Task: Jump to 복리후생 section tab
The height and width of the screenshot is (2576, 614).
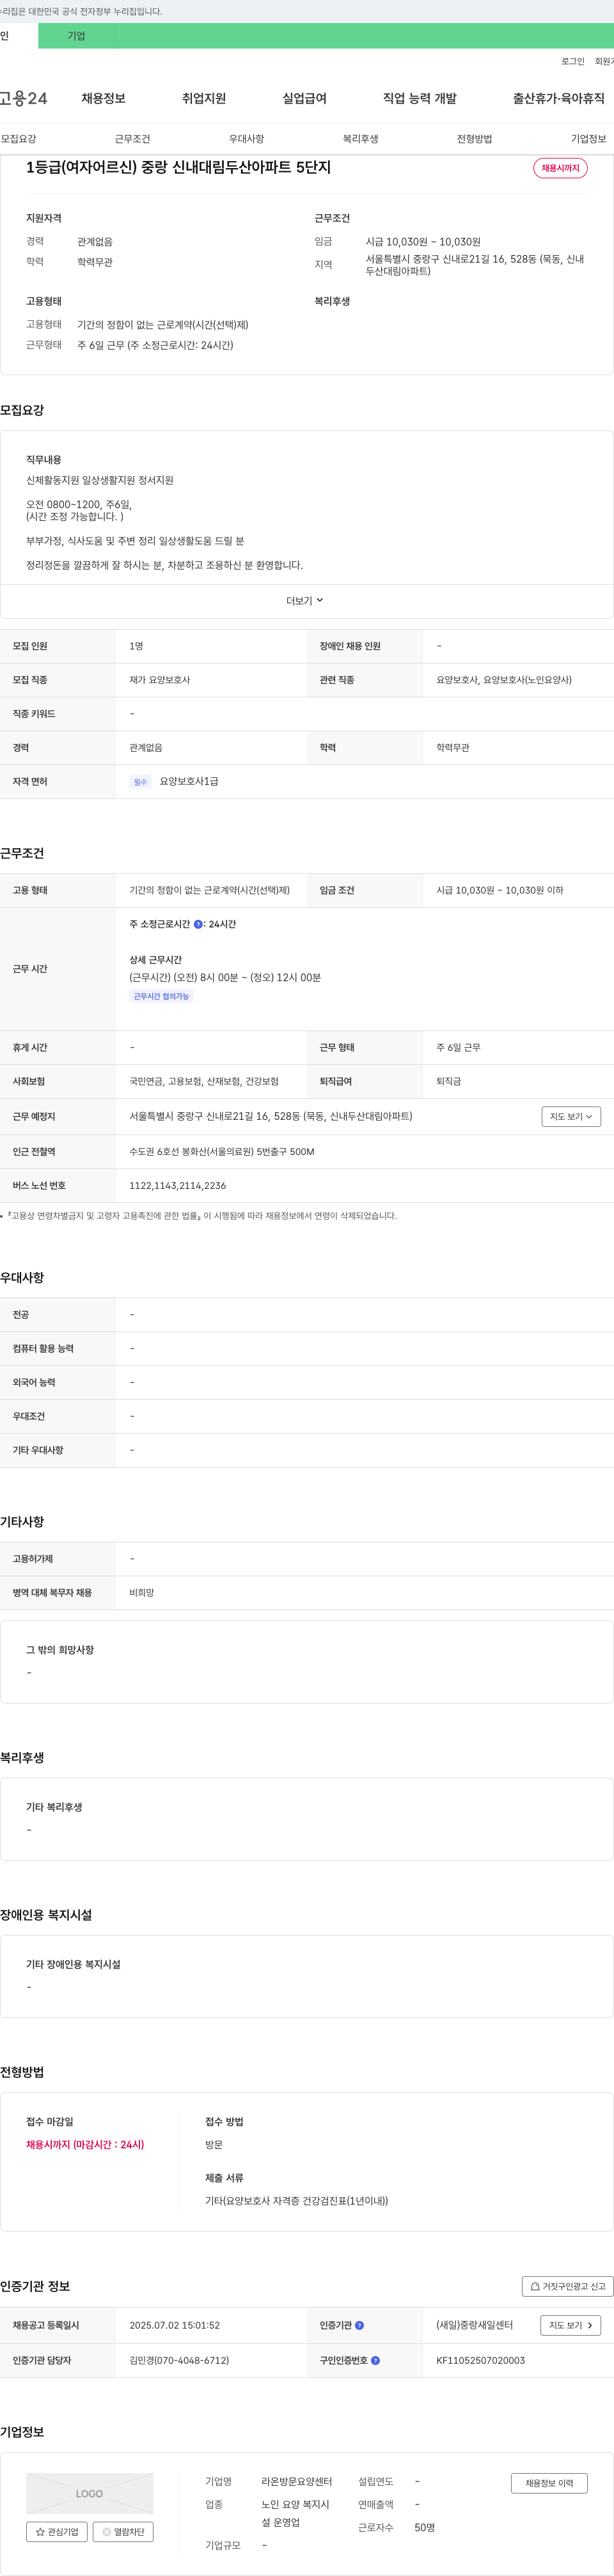Action: click(x=360, y=139)
